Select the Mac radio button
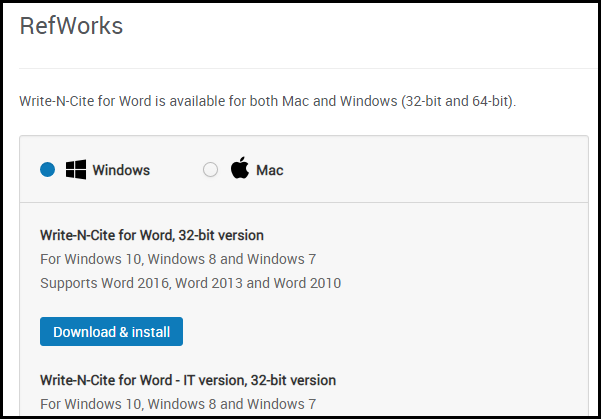This screenshot has height=419, width=601. pyautogui.click(x=210, y=169)
